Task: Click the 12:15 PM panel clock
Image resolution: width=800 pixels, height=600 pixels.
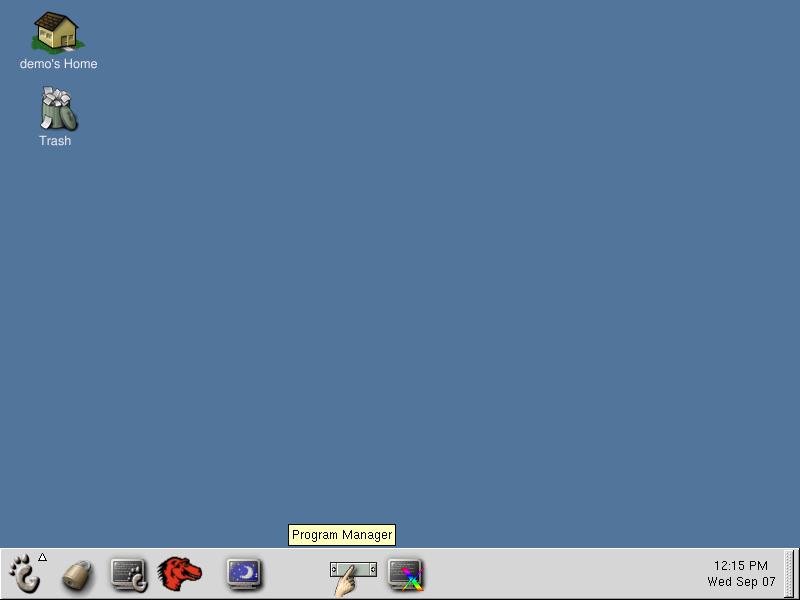Action: point(741,573)
